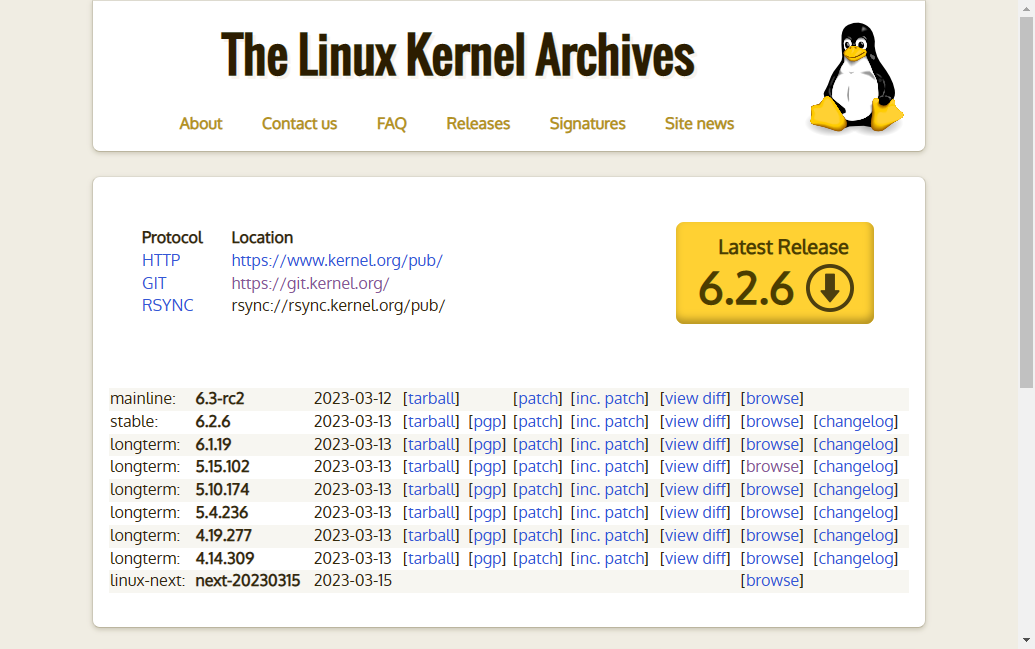Open pgp signature for longterm 5.15.102

click(x=487, y=467)
